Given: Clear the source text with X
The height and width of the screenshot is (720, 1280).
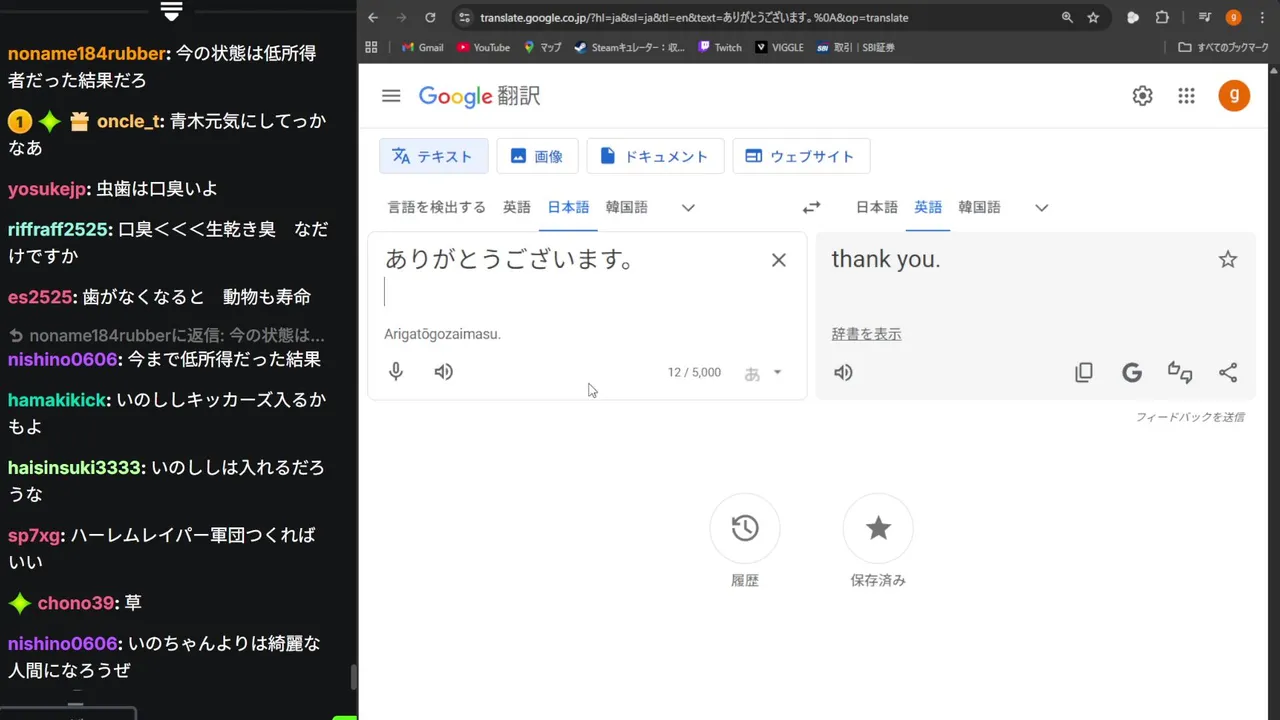Looking at the screenshot, I should [x=778, y=260].
